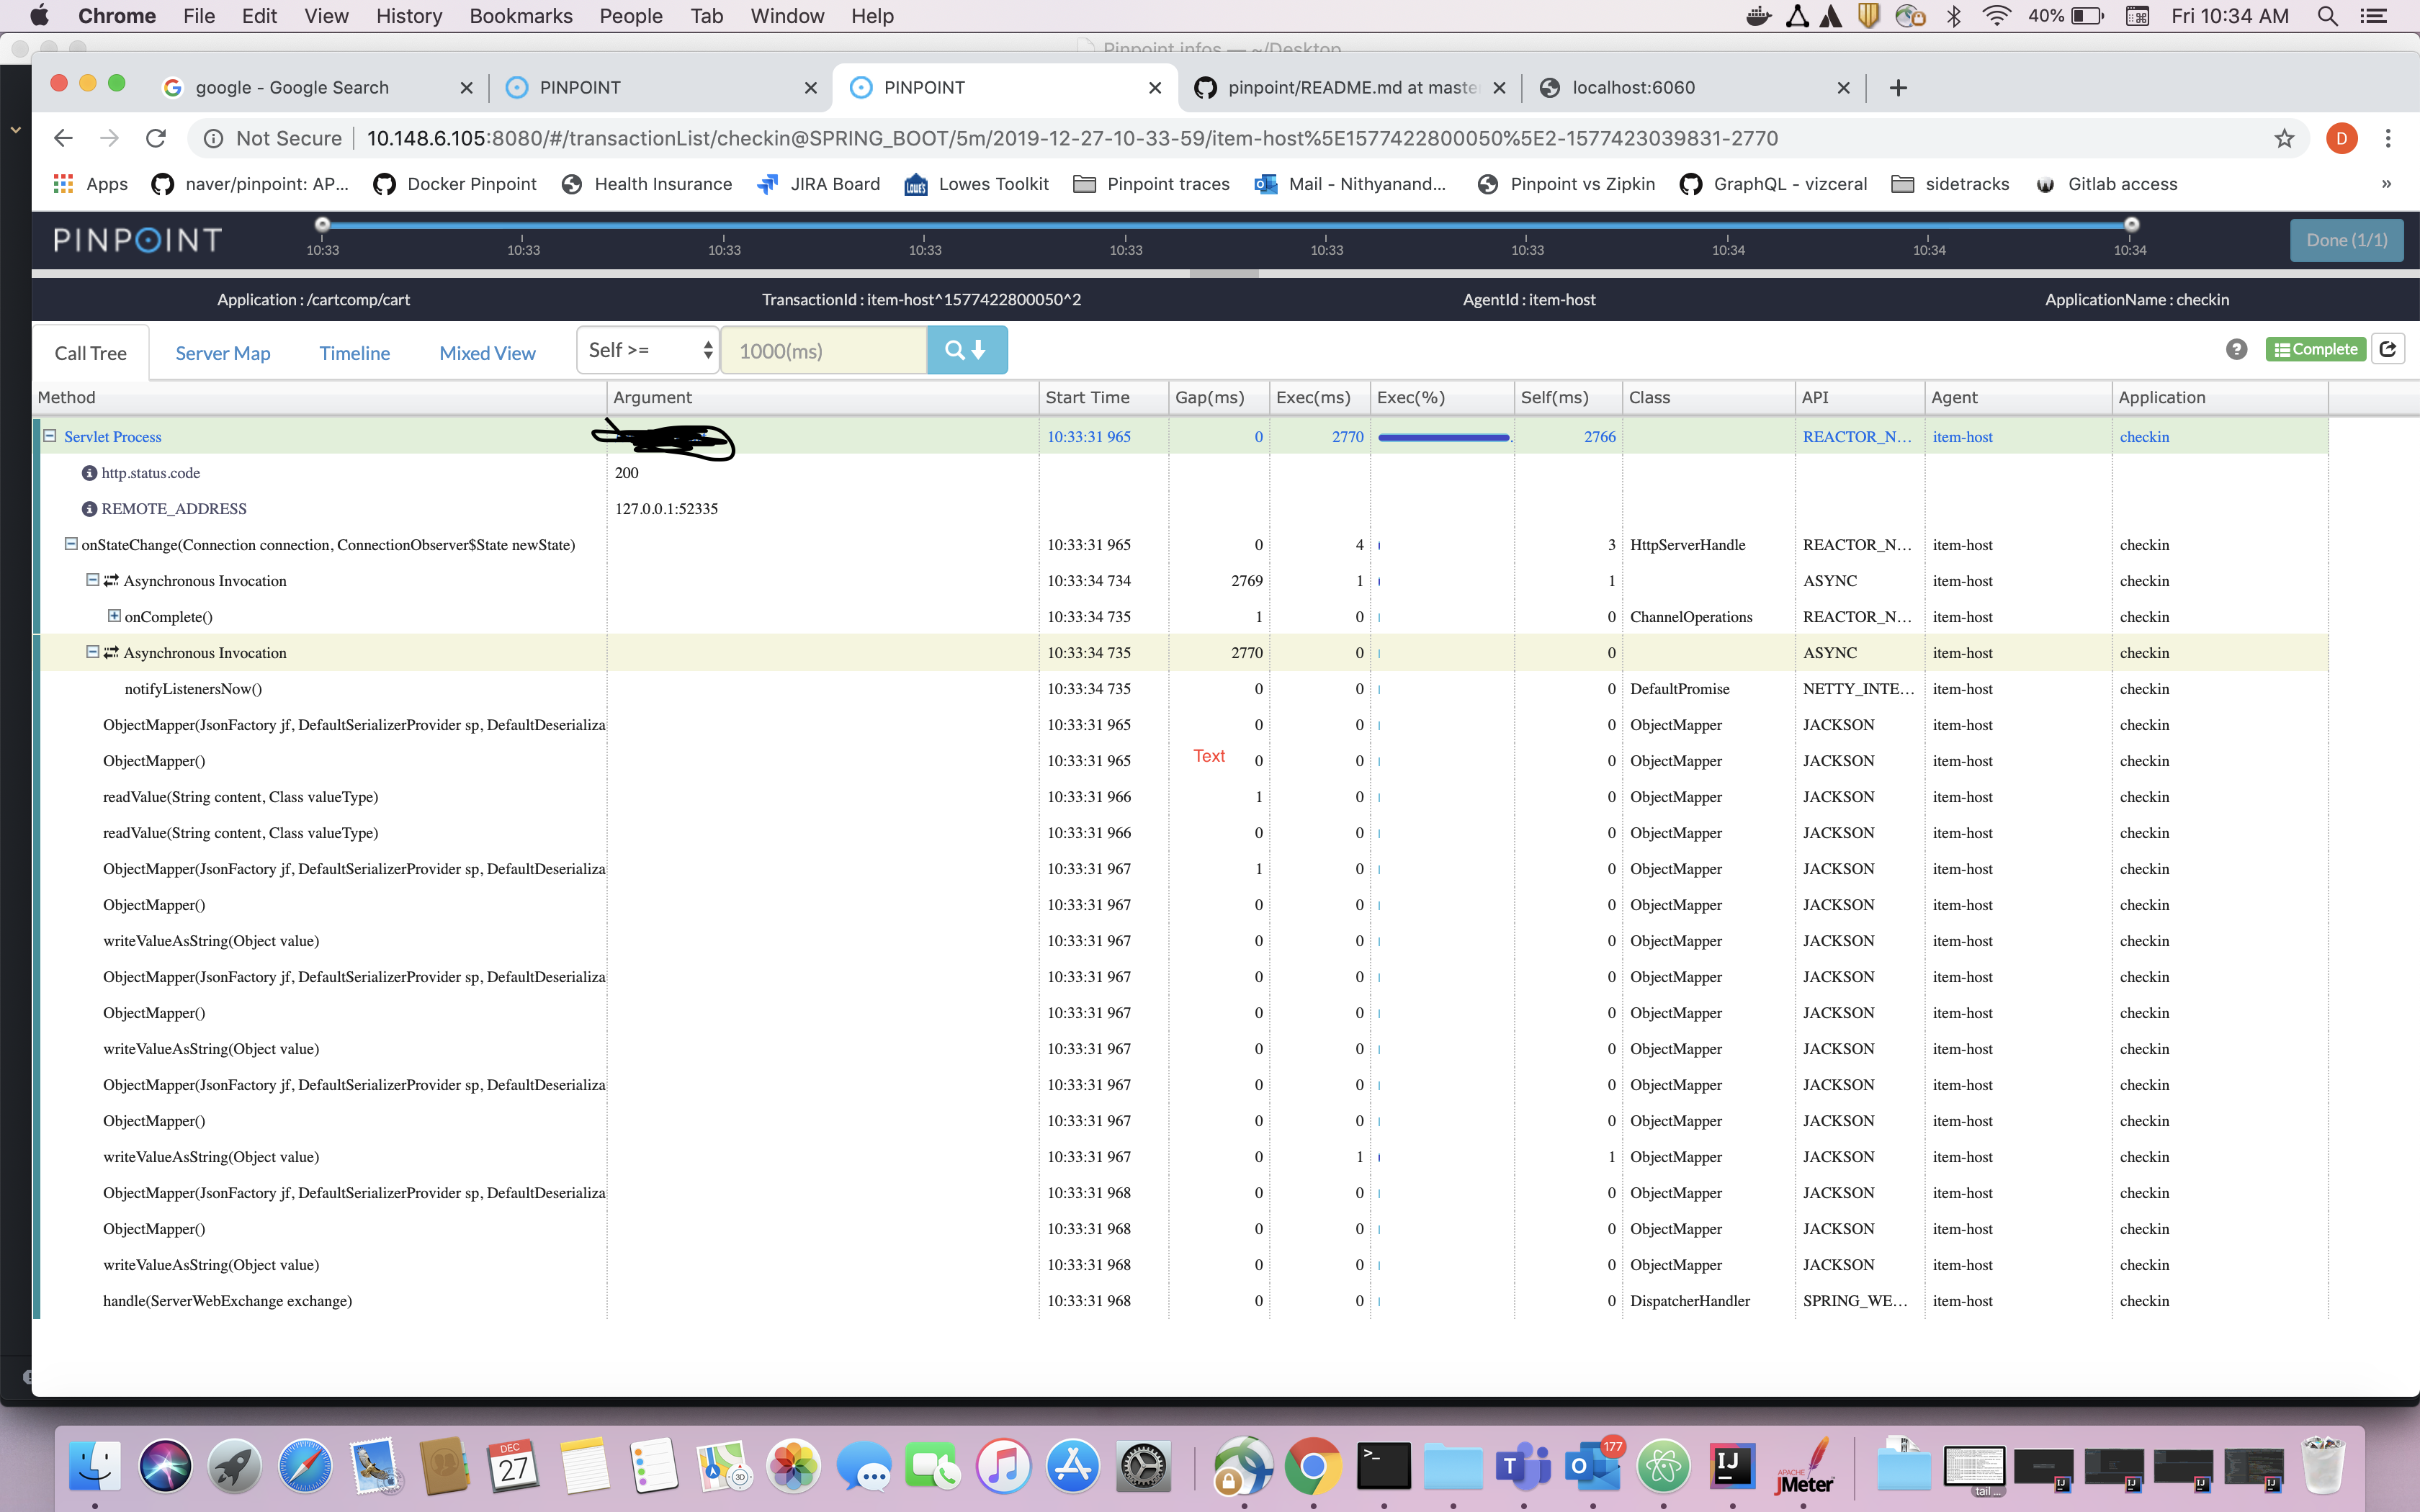
Task: Switch to the Timeline tab
Action: tap(355, 353)
